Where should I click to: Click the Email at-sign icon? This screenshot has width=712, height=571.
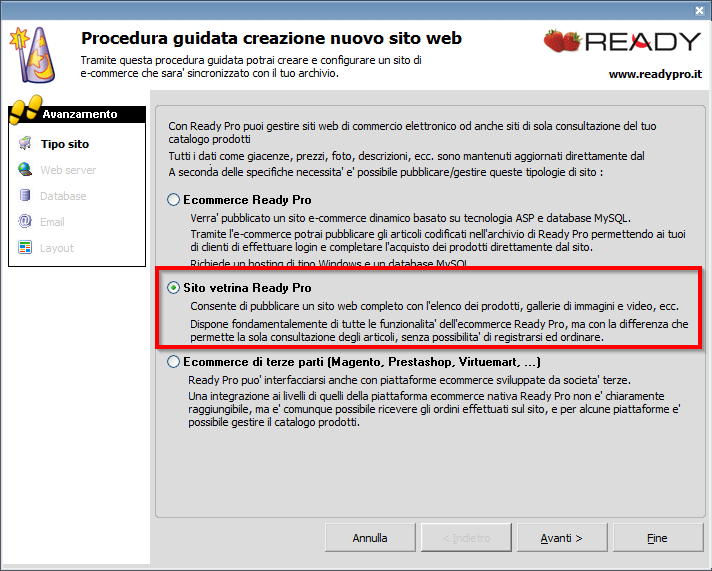[25, 221]
